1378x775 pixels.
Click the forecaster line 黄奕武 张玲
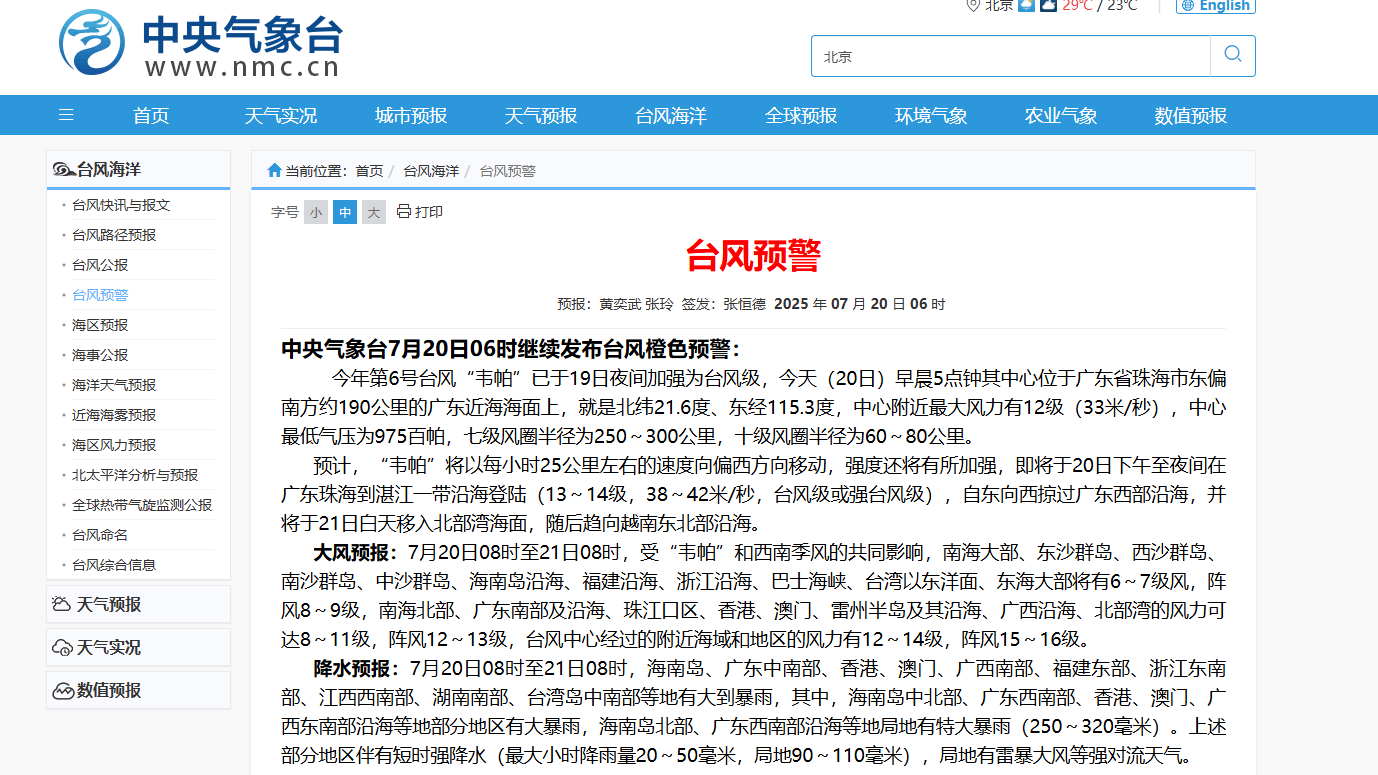[x=636, y=304]
